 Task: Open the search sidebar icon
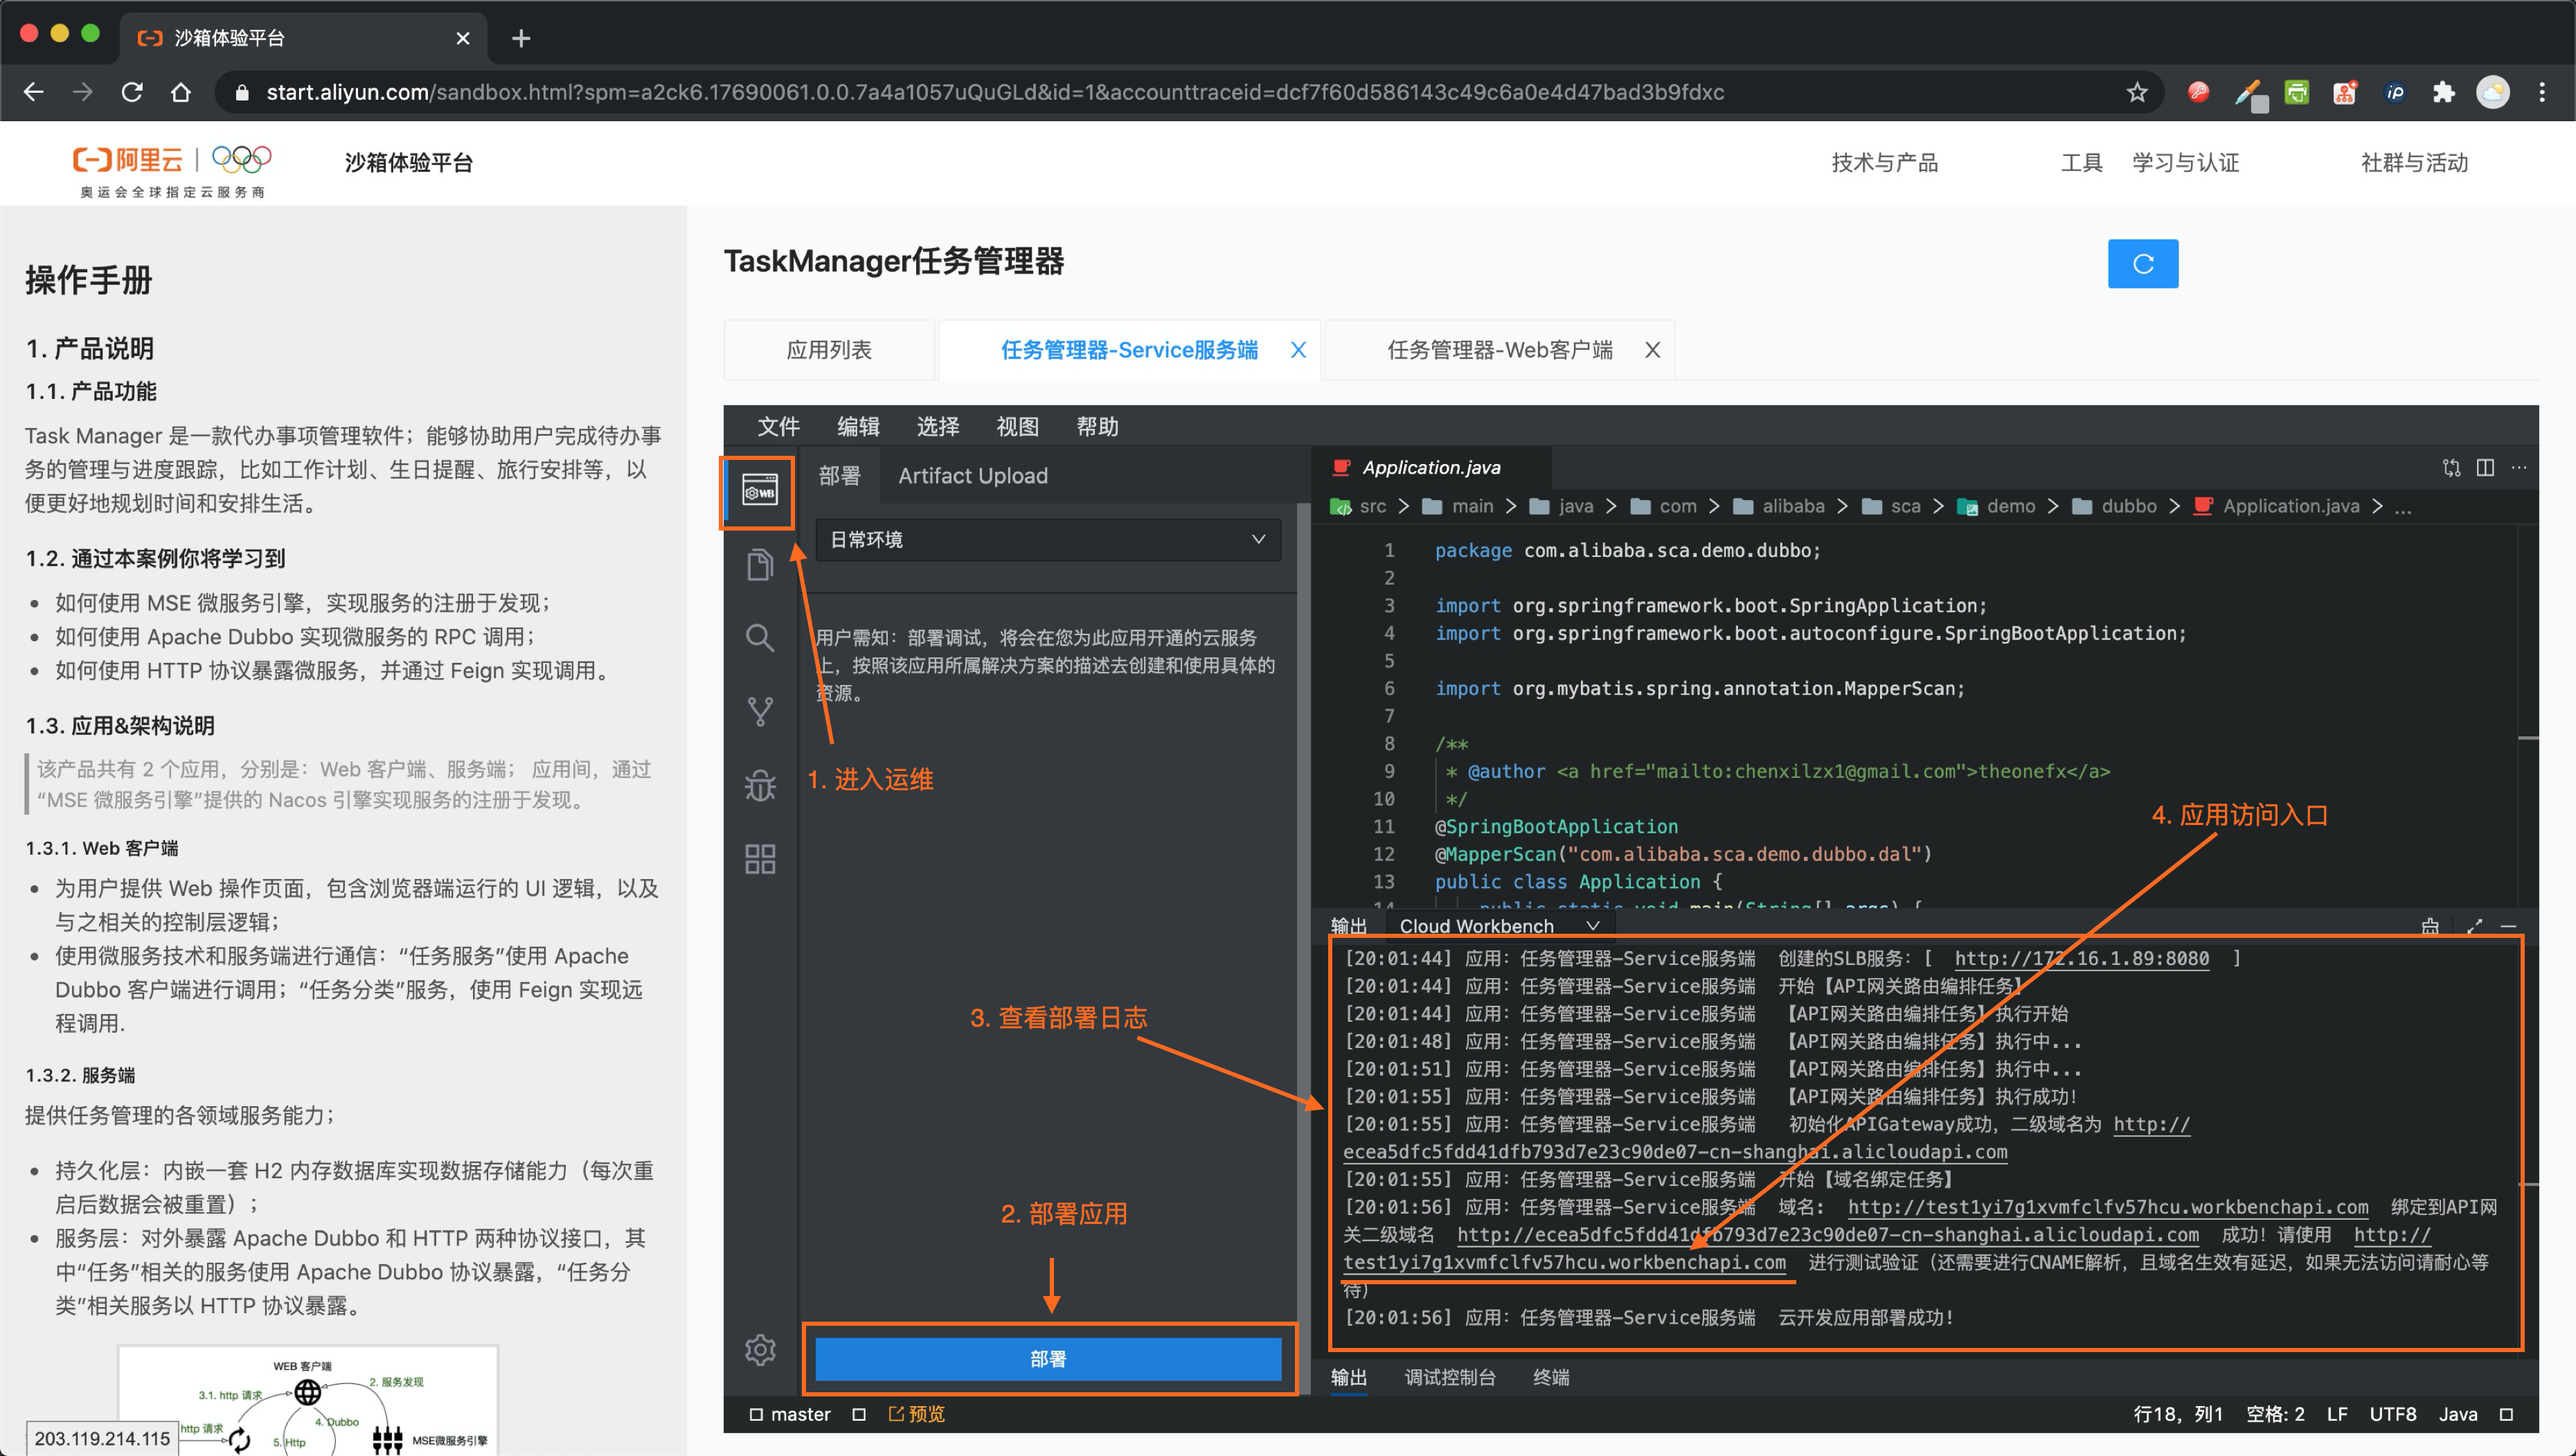click(x=759, y=638)
